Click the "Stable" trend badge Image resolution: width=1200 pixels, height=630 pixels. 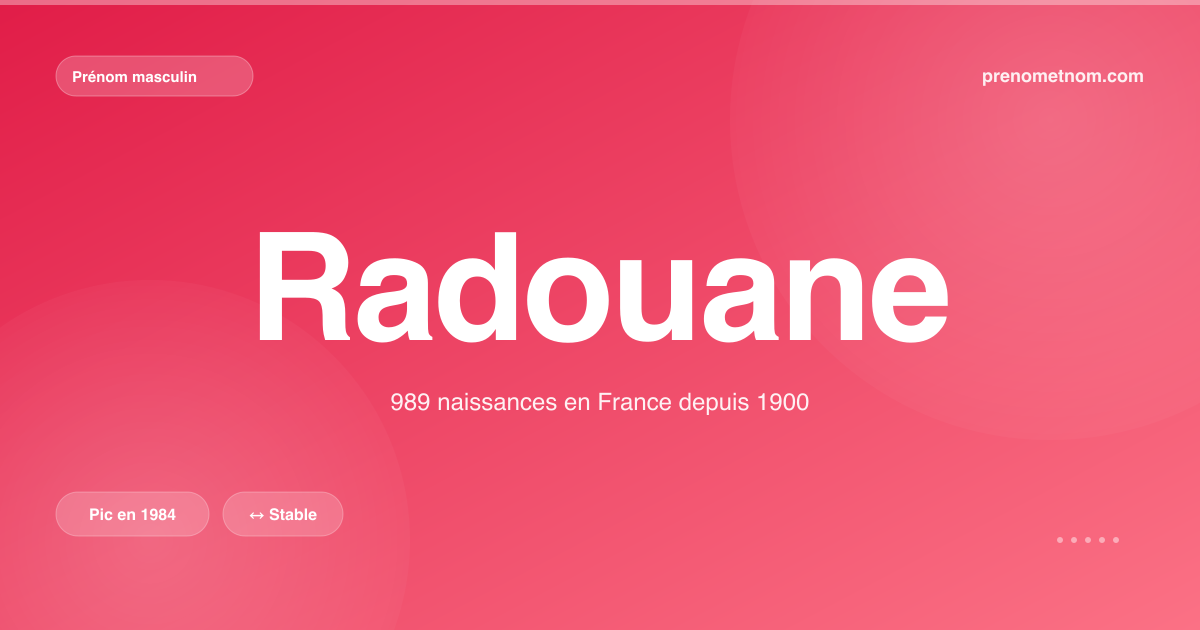[x=283, y=514]
